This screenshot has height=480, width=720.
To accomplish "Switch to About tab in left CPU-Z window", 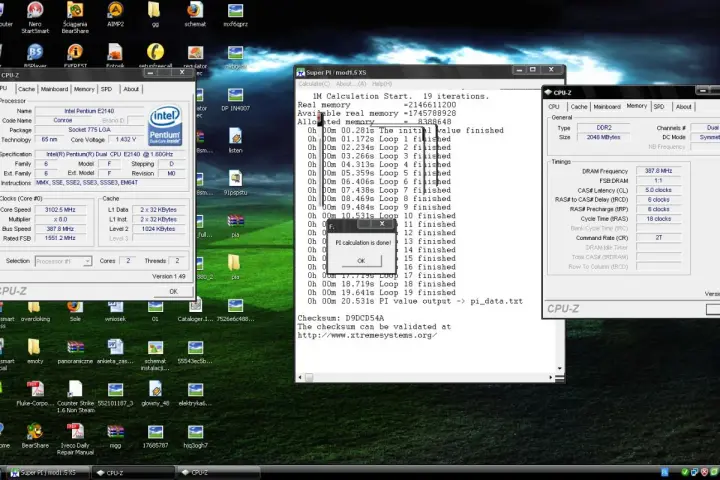I will 131,89.
